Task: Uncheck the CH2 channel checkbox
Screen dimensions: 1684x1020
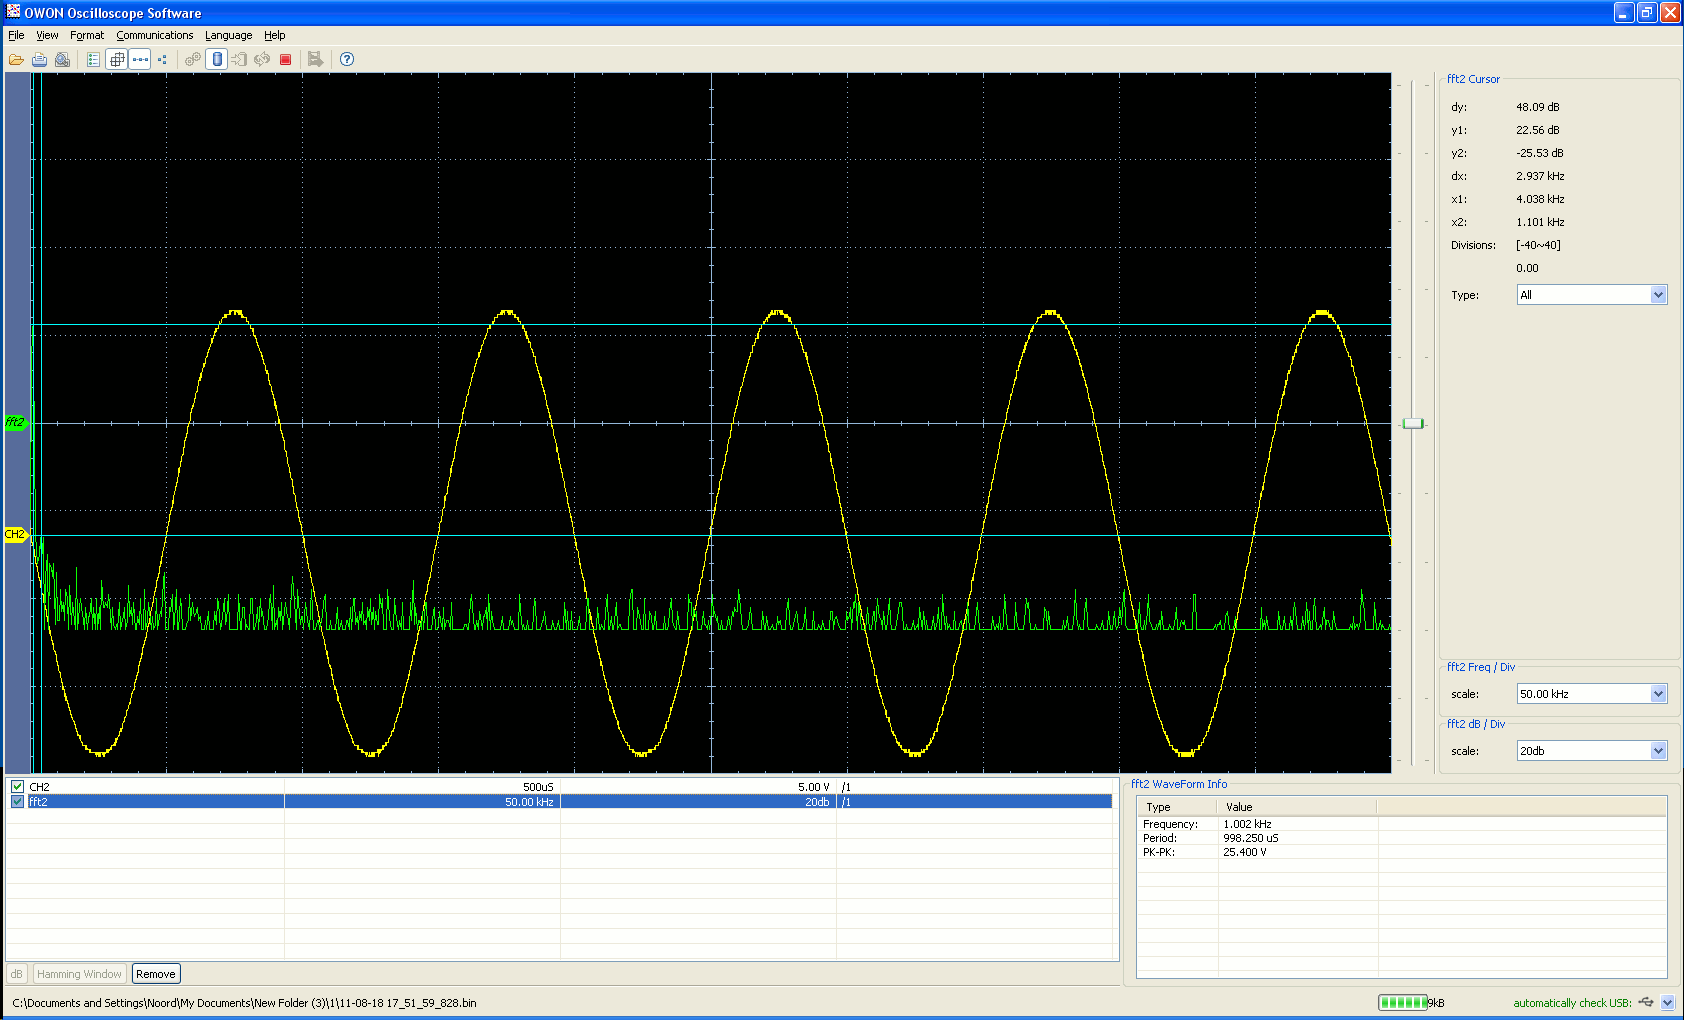Action: [x=17, y=787]
